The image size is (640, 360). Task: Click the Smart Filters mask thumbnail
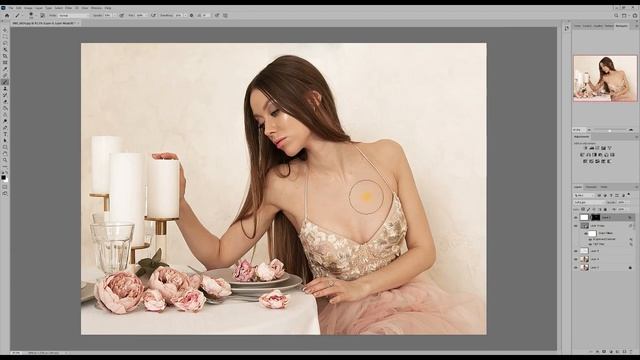pyautogui.click(x=593, y=233)
